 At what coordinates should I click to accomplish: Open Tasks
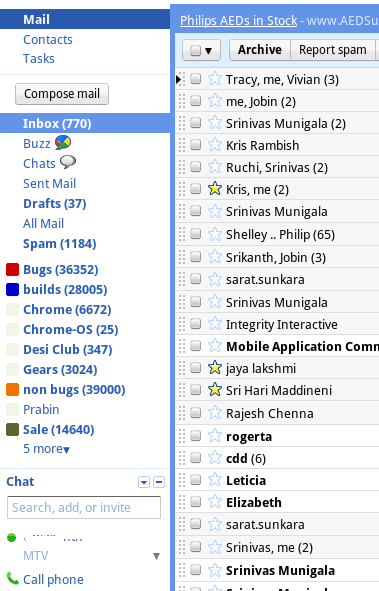pos(39,58)
